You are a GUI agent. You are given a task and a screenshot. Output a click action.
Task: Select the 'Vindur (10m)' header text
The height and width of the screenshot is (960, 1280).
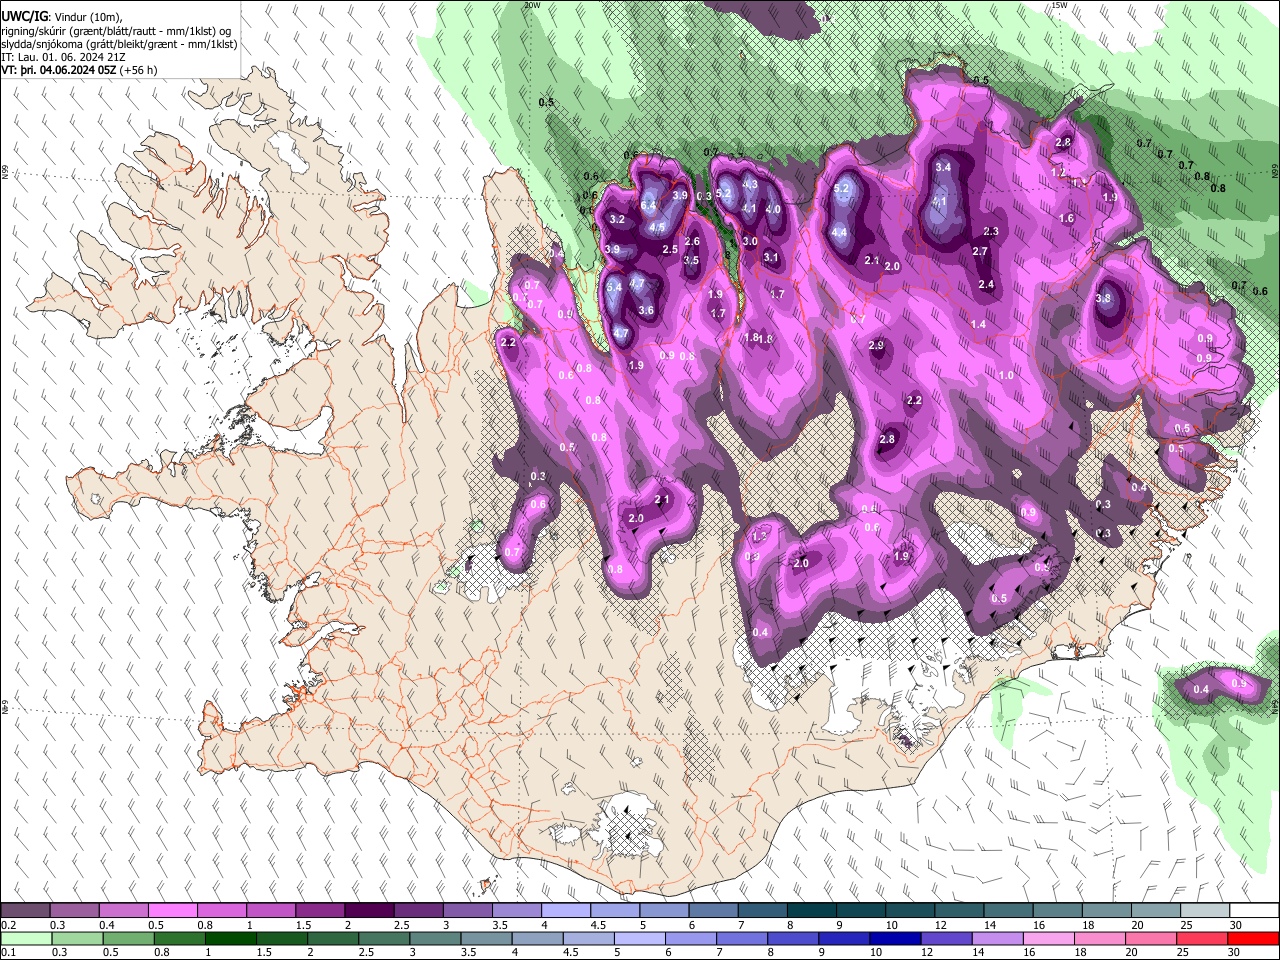tap(88, 16)
